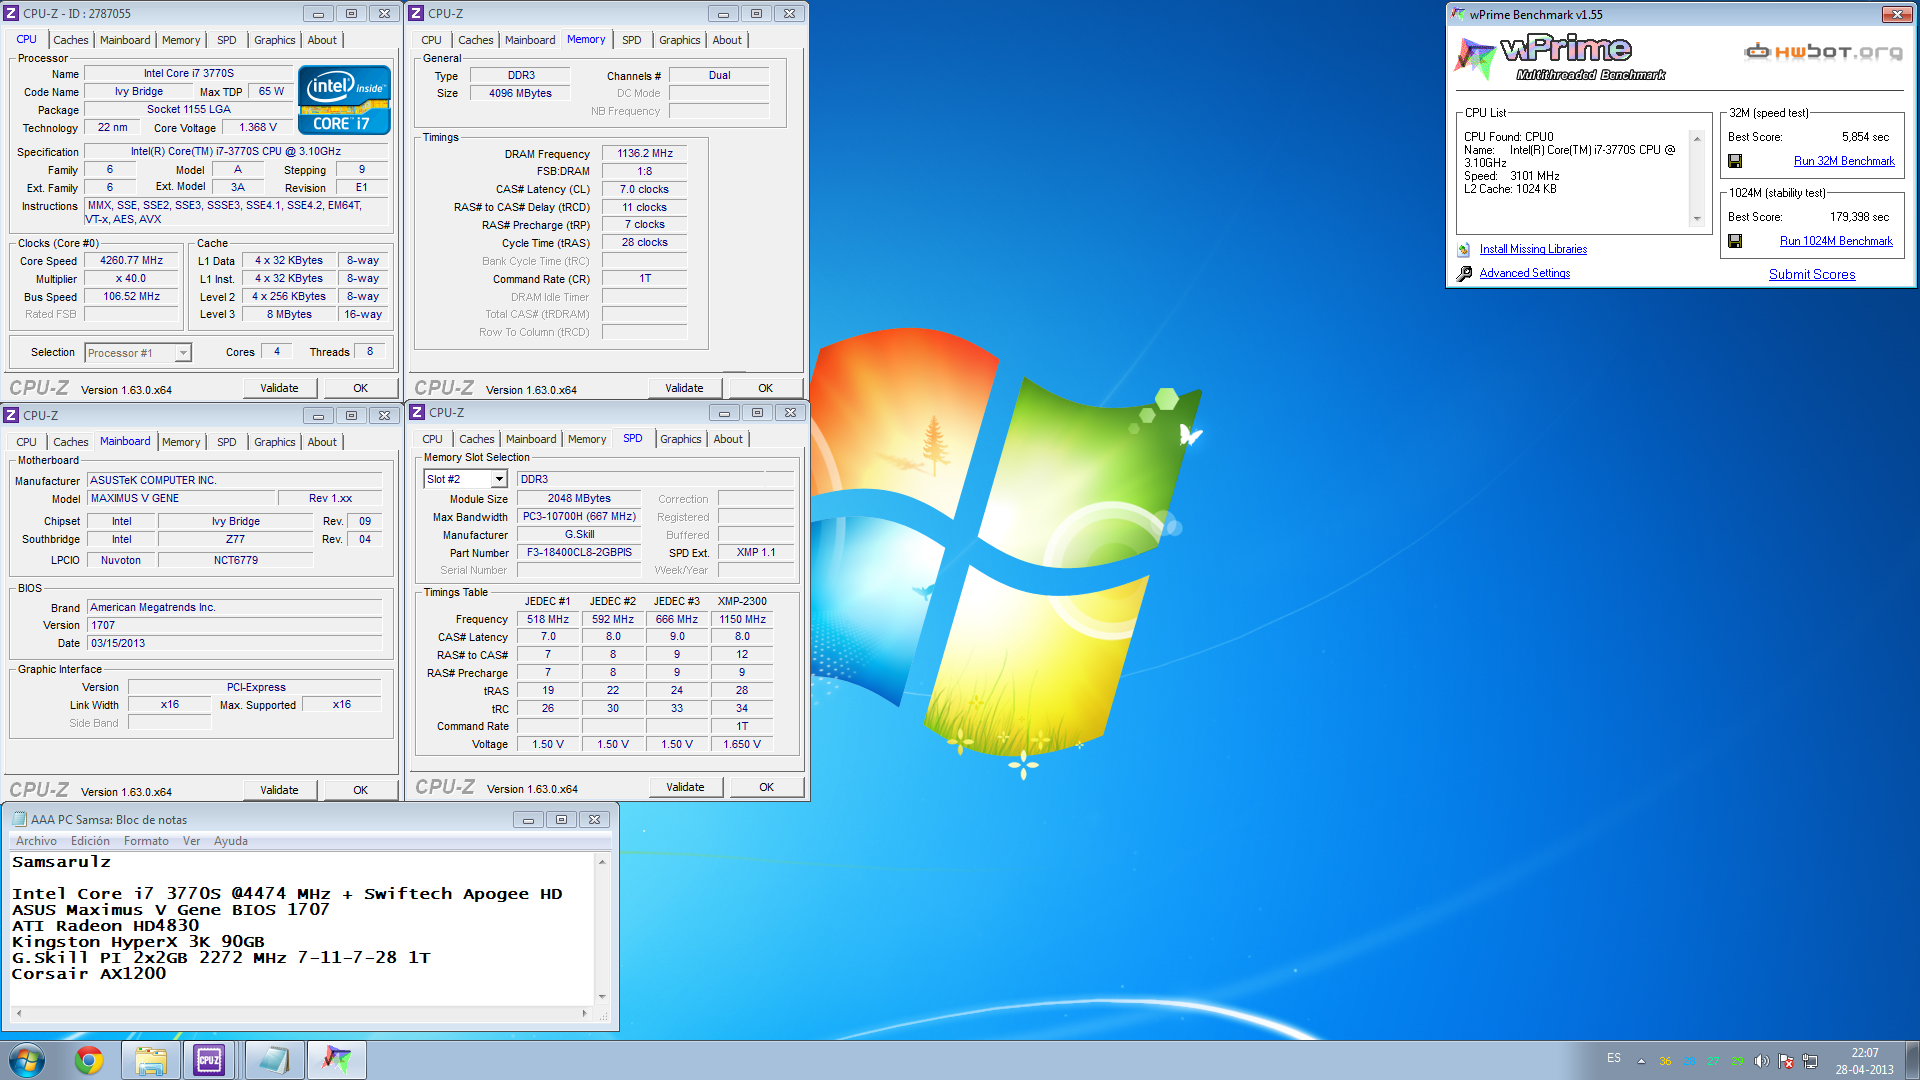Open the SPD tab in the Memory CPU-Z window
The image size is (1920, 1080).
pos(631,40)
